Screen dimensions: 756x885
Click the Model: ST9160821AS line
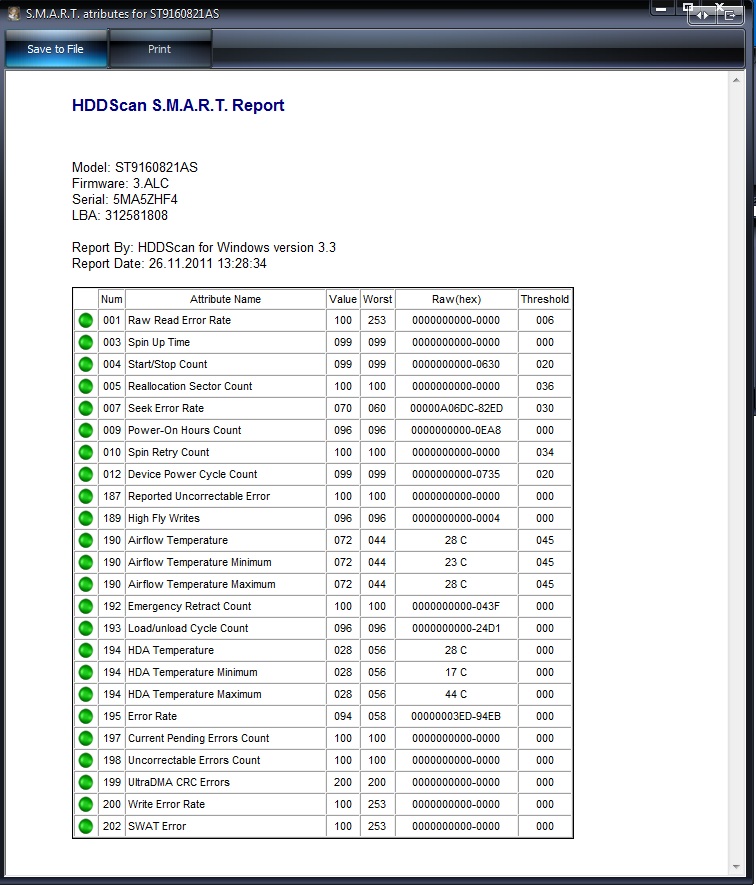[134, 168]
